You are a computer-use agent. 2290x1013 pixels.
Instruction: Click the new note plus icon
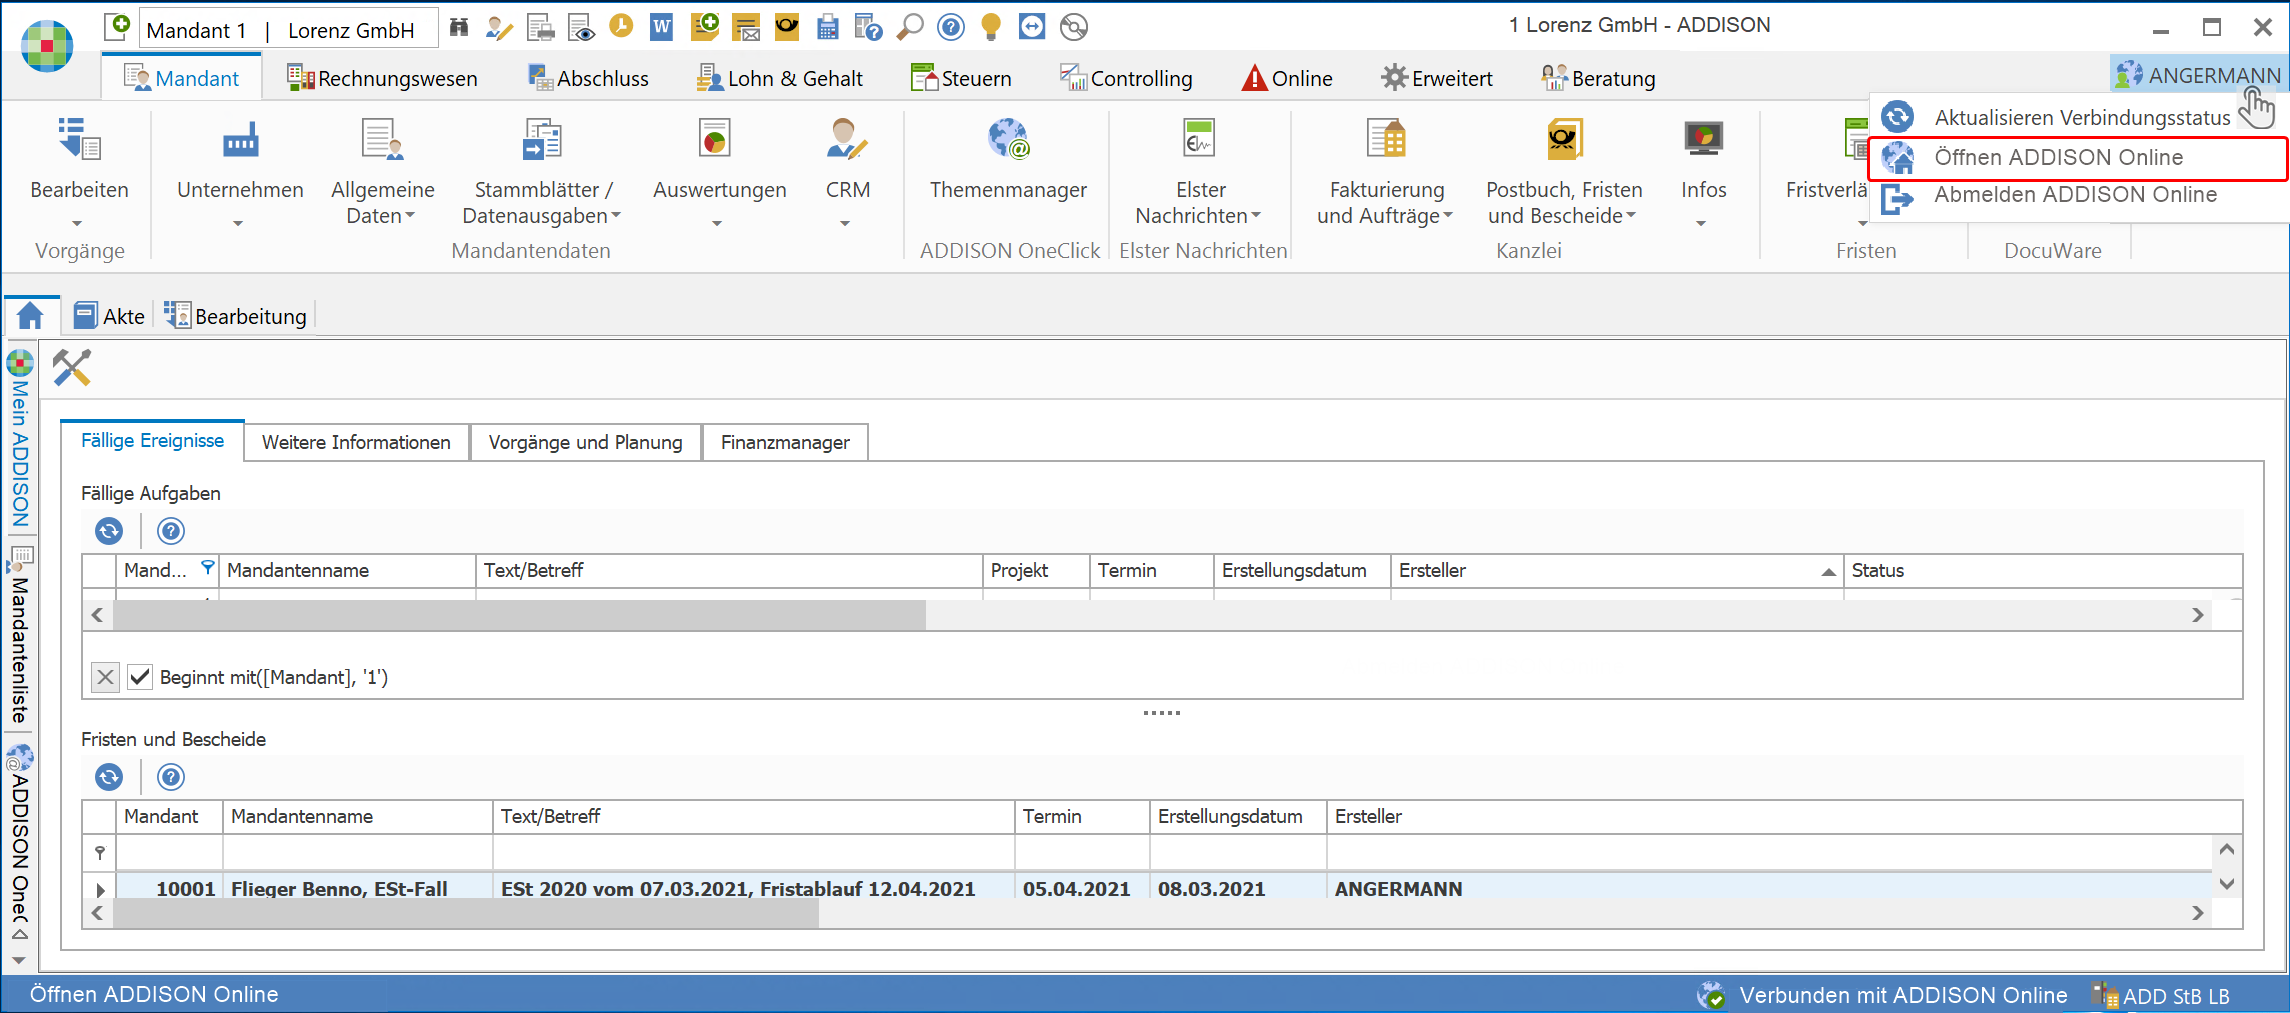705,27
